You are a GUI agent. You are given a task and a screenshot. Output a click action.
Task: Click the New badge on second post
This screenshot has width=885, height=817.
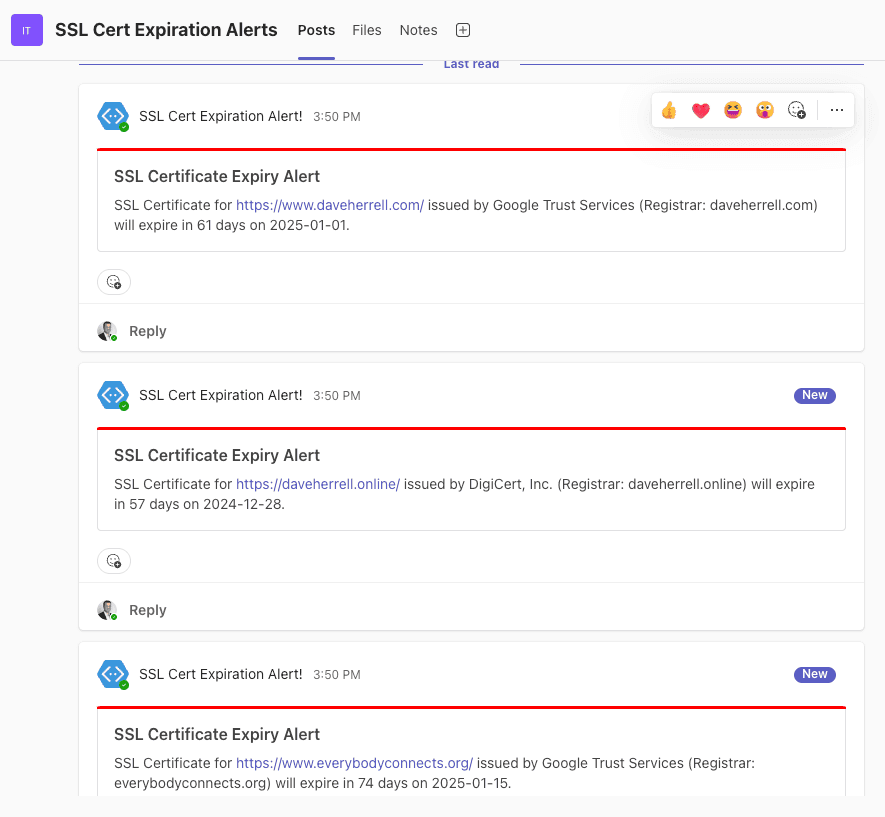[x=814, y=395]
